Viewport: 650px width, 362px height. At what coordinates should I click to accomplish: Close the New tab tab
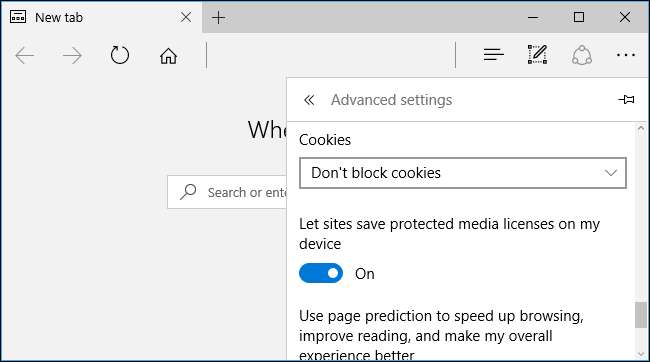tap(186, 17)
